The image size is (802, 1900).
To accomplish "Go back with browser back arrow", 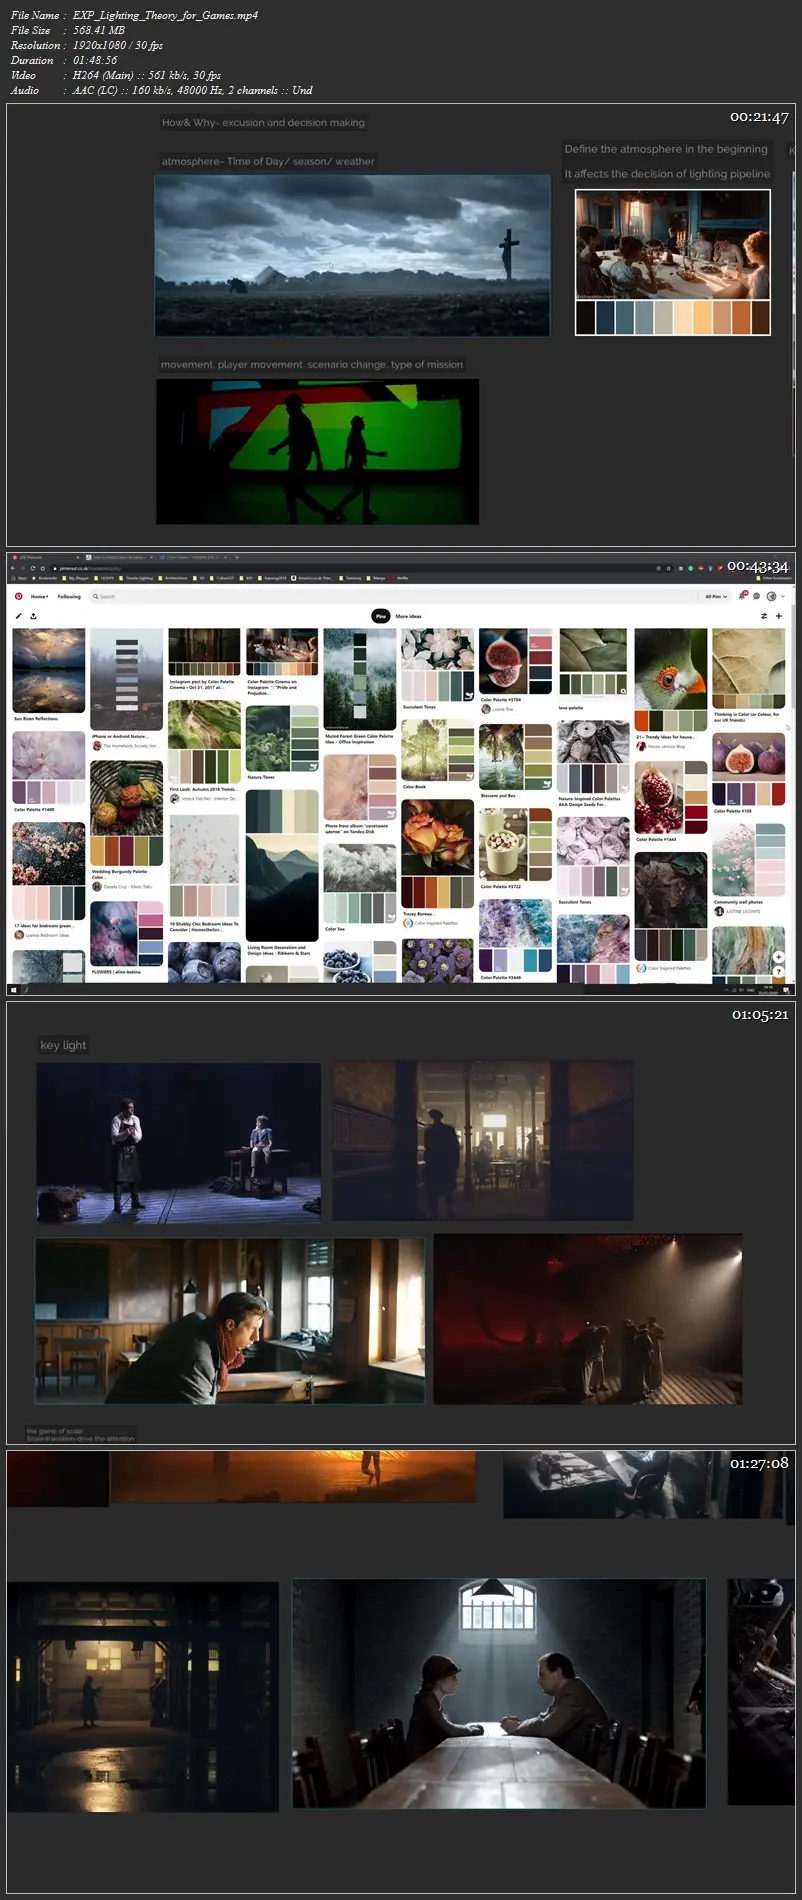I will coord(11,568).
